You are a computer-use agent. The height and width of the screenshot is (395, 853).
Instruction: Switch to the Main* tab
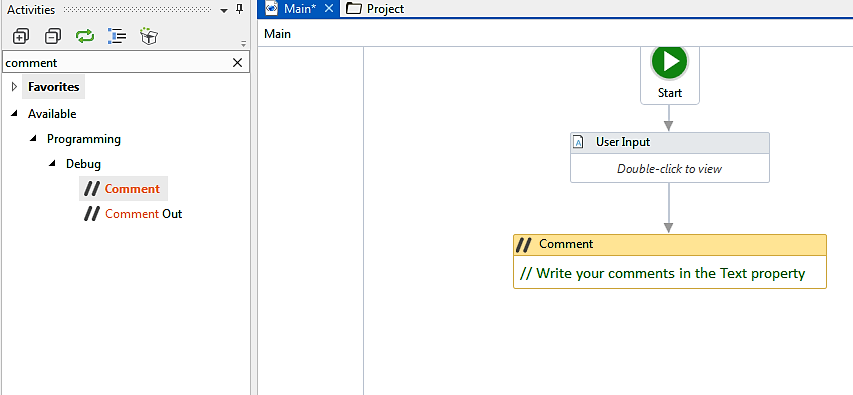(299, 9)
